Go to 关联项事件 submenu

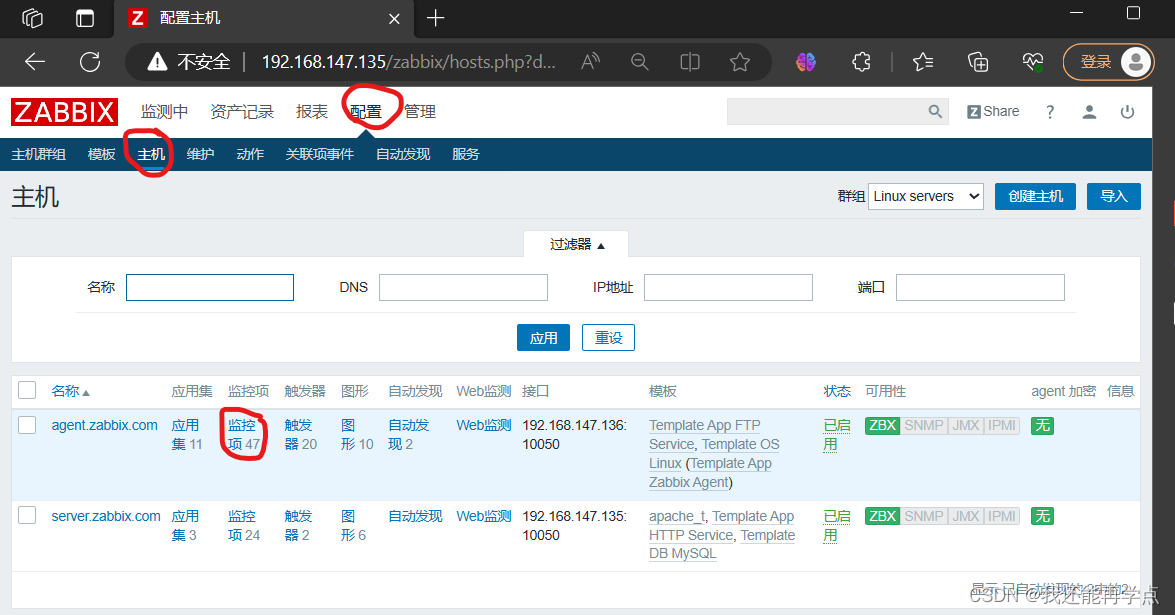click(320, 154)
